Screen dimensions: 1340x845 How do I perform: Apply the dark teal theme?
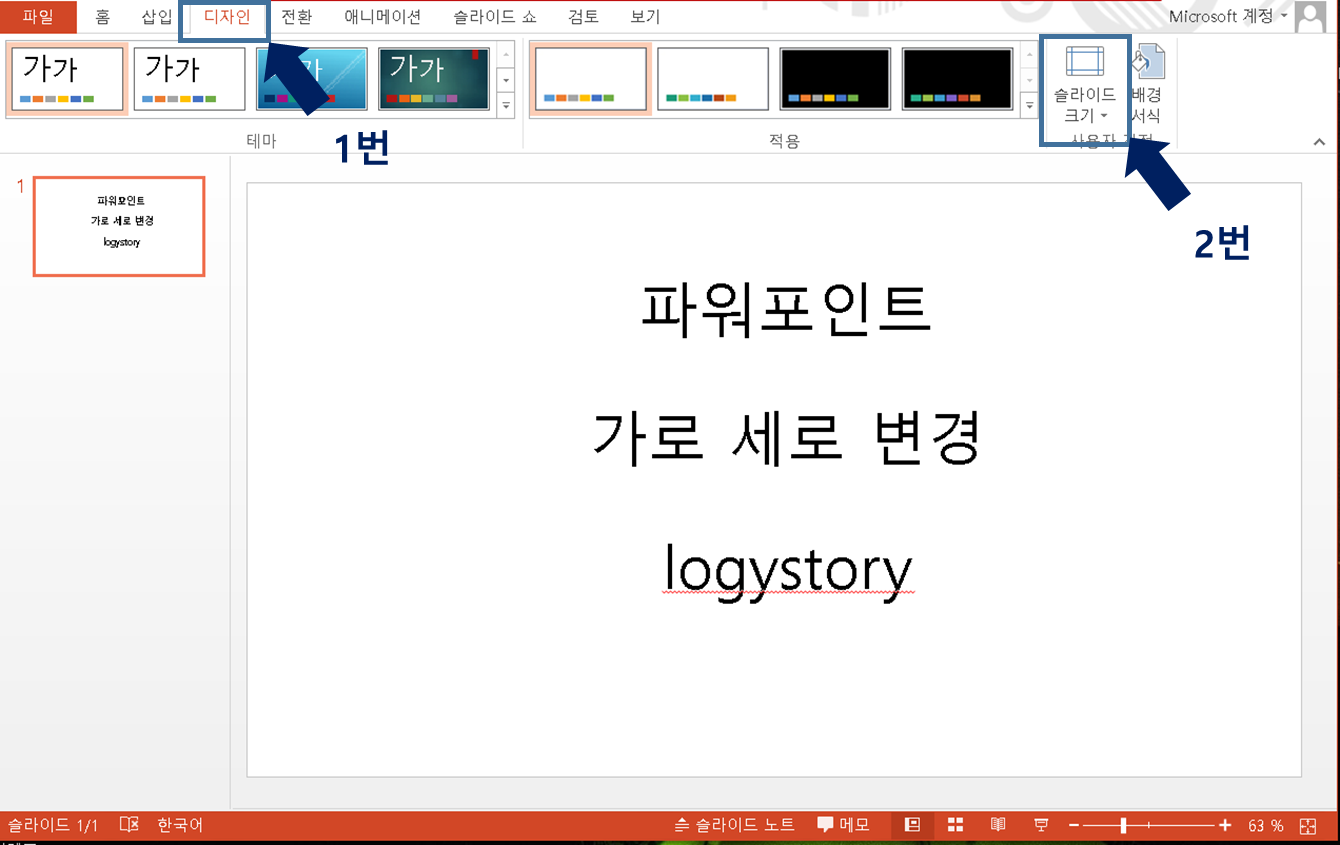coord(433,79)
